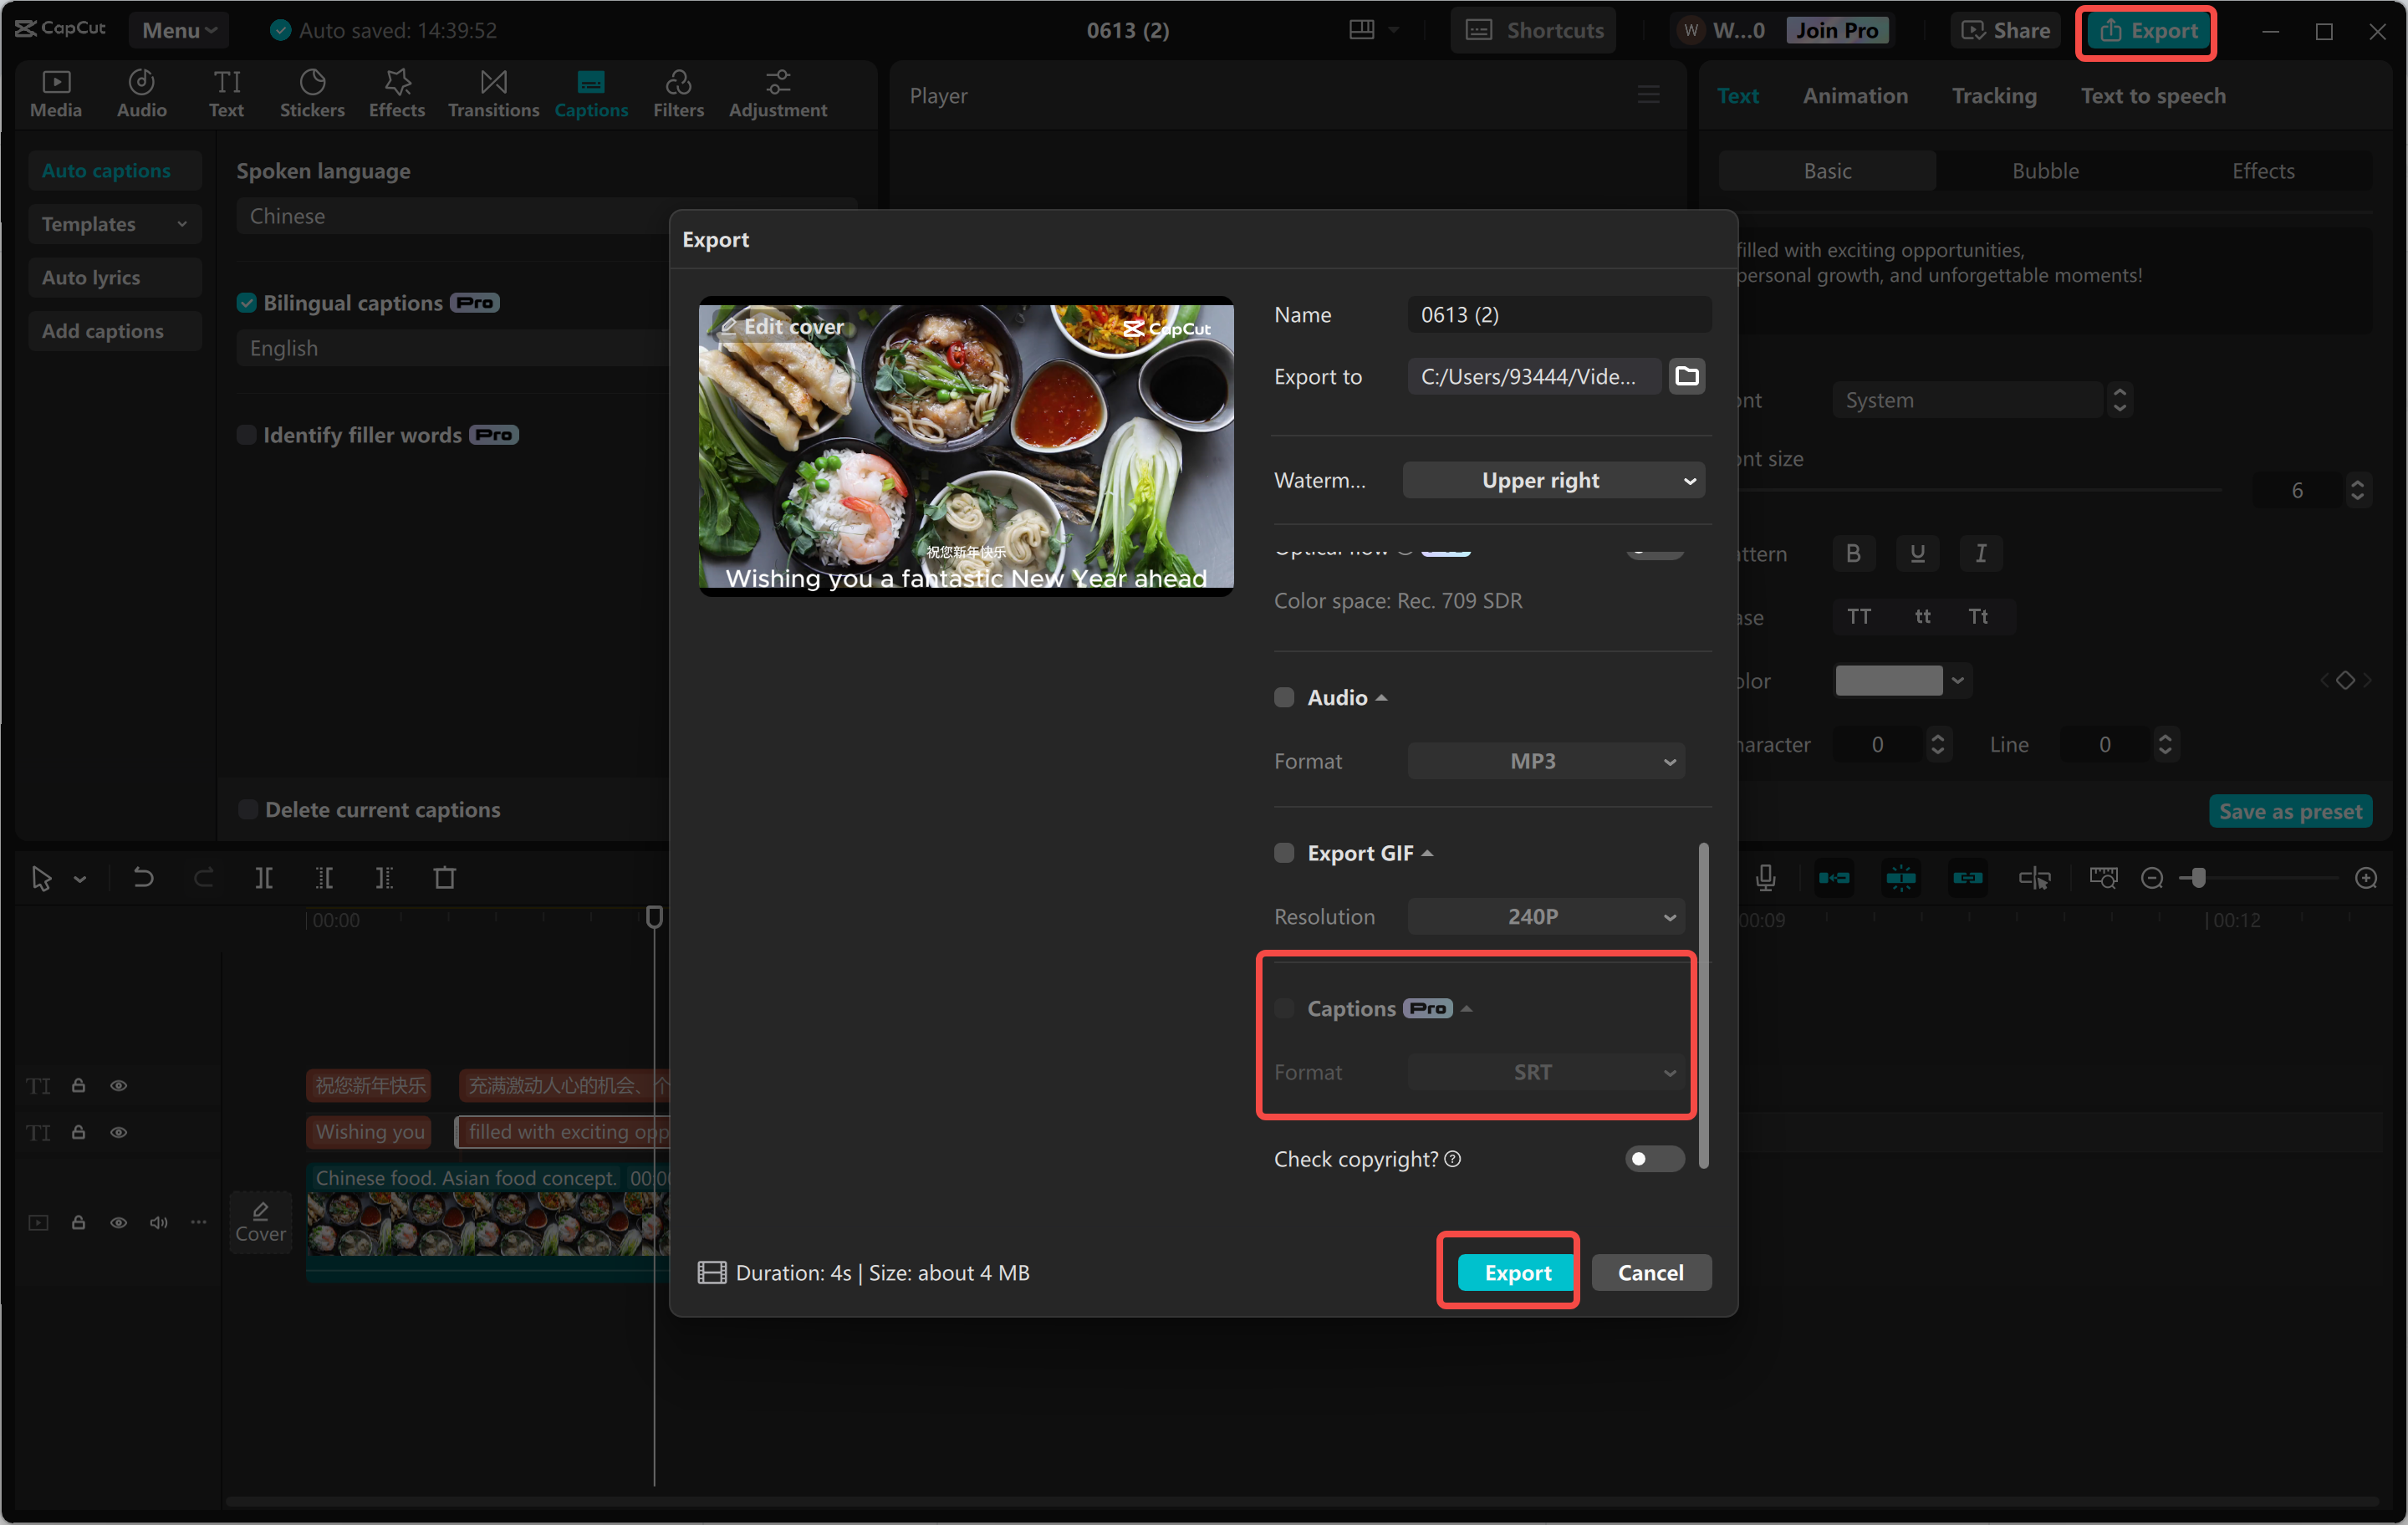Select the Effects sub-tab in Text panel
The image size is (2408, 1525).
tap(2263, 171)
